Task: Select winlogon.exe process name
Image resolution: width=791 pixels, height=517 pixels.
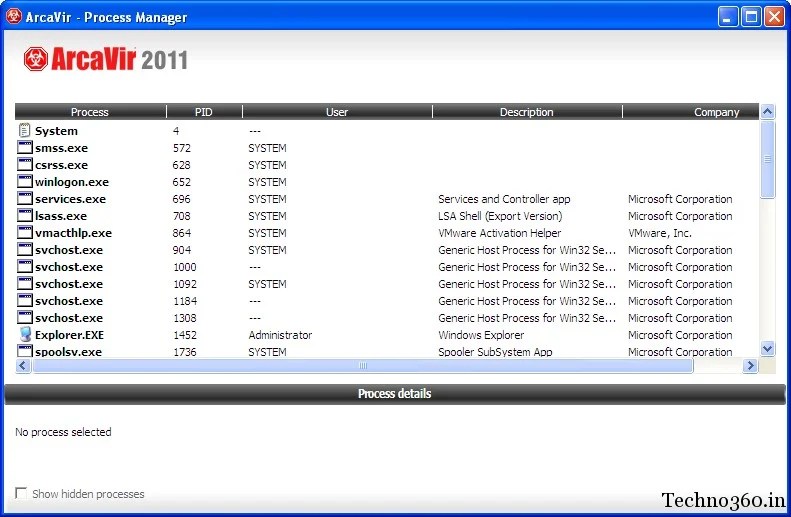Action: coord(72,182)
